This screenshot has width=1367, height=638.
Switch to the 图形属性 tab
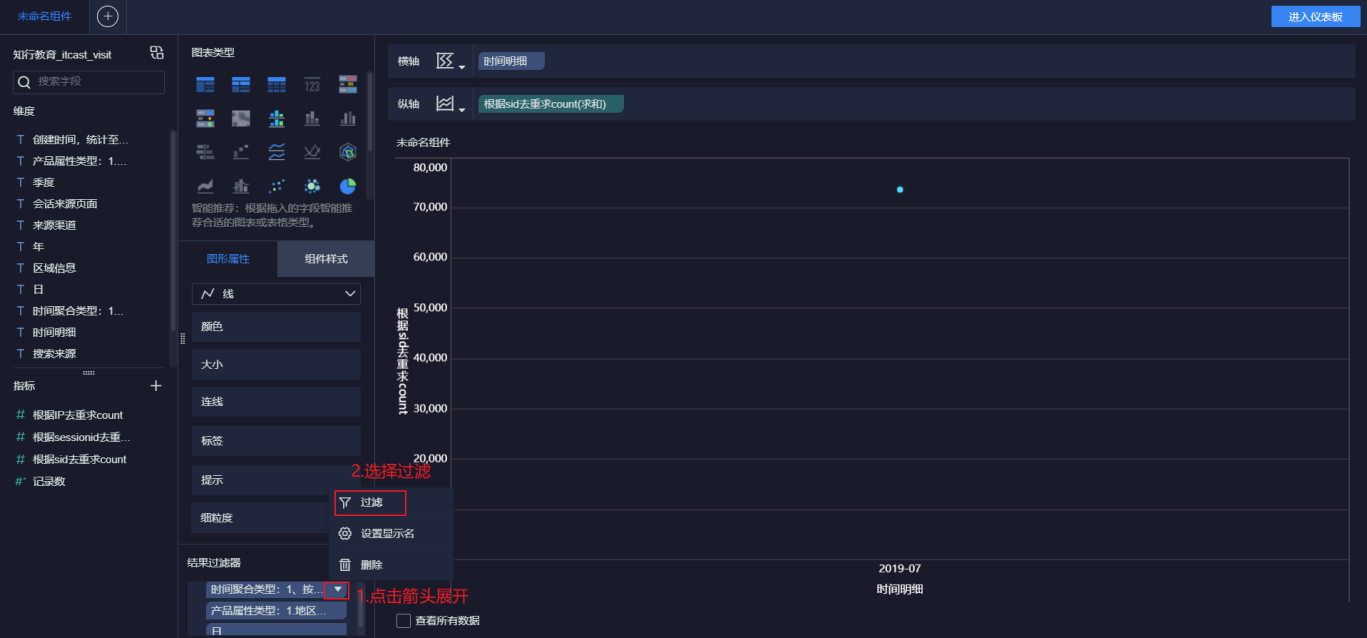pyautogui.click(x=228, y=259)
